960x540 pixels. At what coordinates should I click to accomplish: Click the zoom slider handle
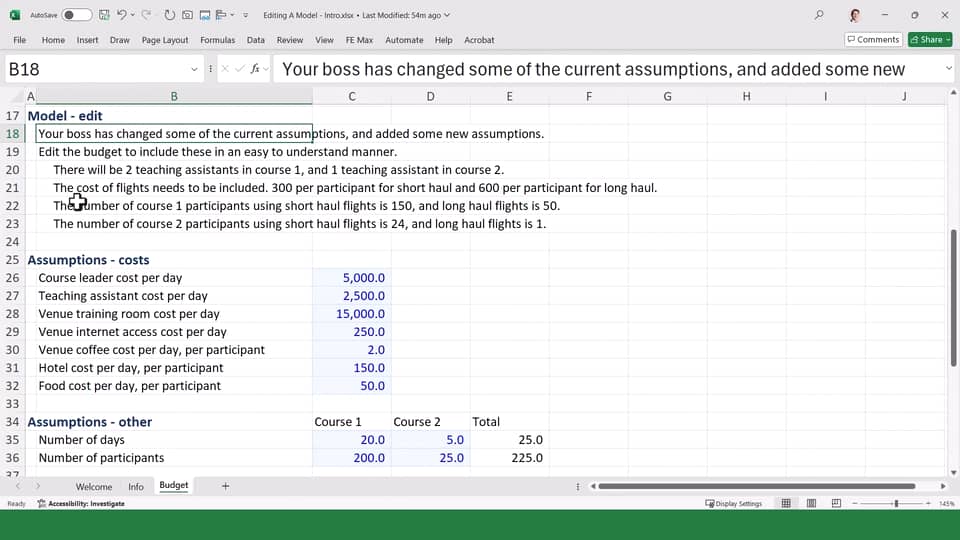[896, 503]
